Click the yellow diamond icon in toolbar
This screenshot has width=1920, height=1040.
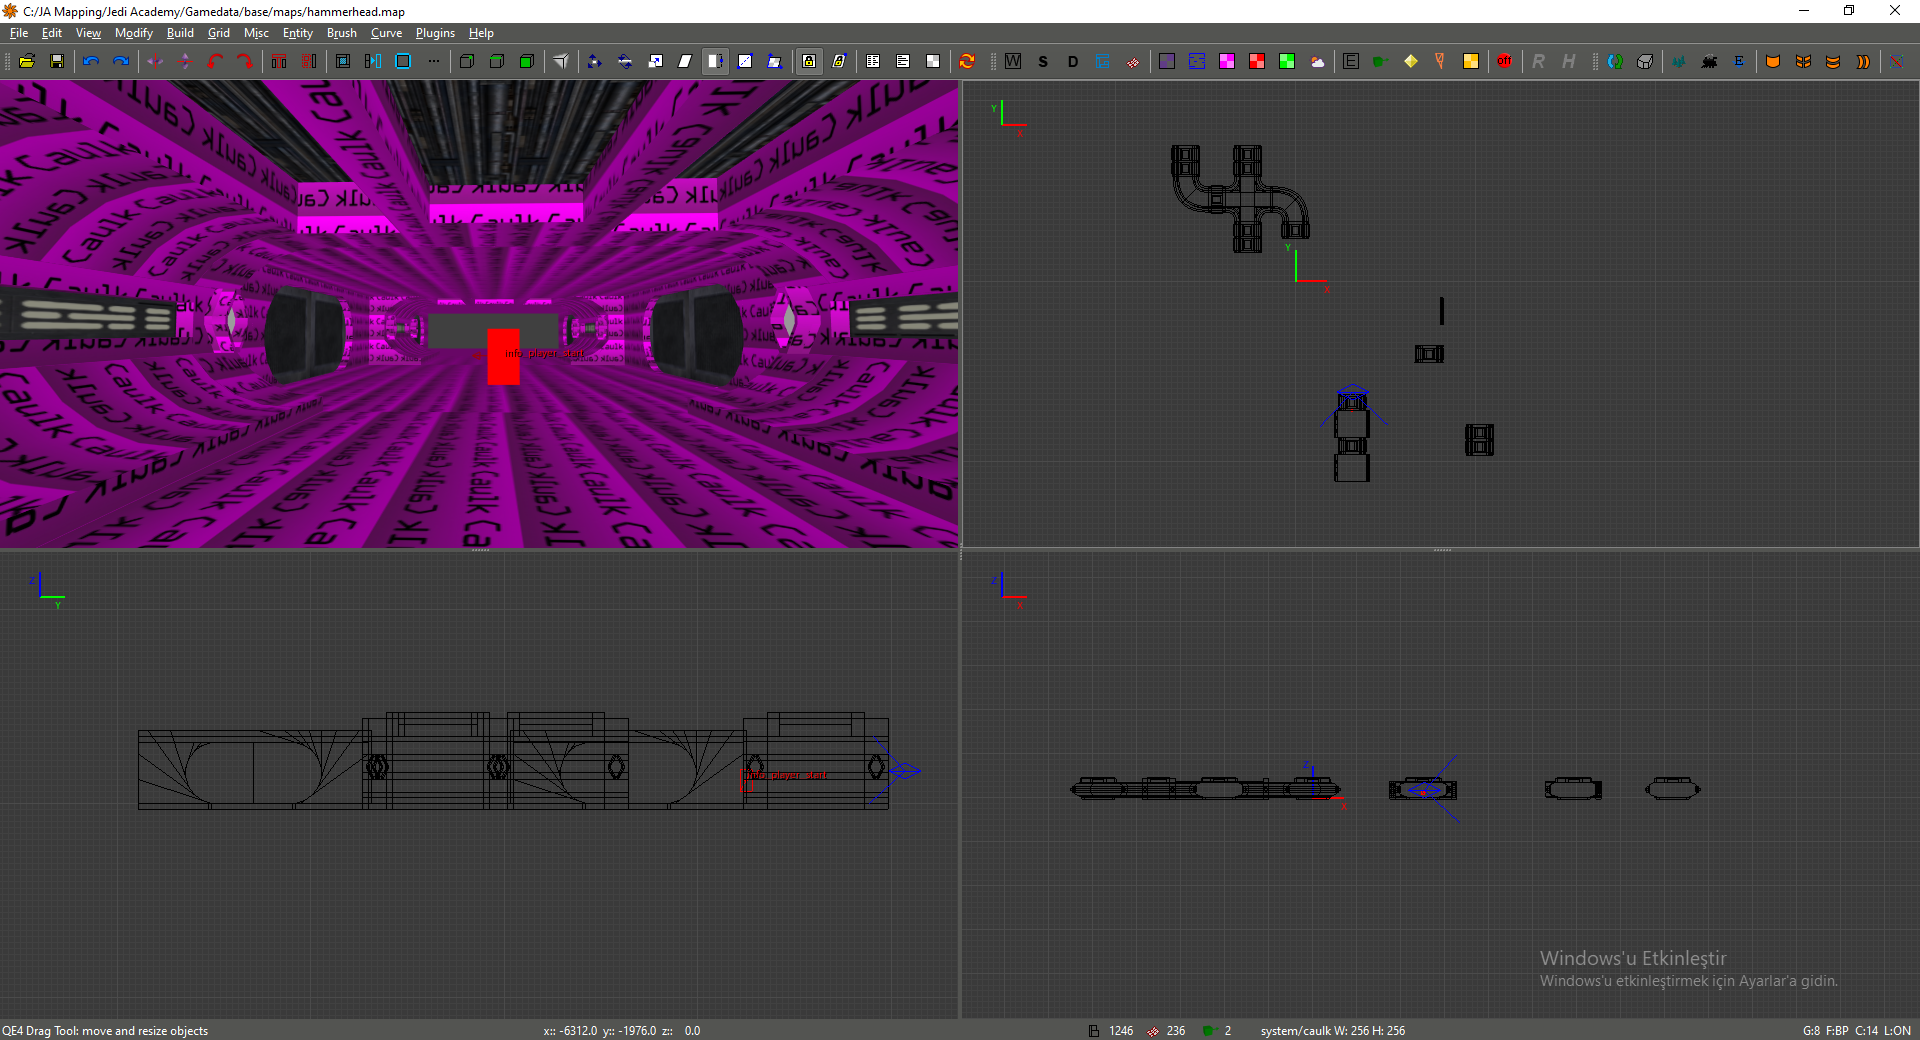[1411, 61]
